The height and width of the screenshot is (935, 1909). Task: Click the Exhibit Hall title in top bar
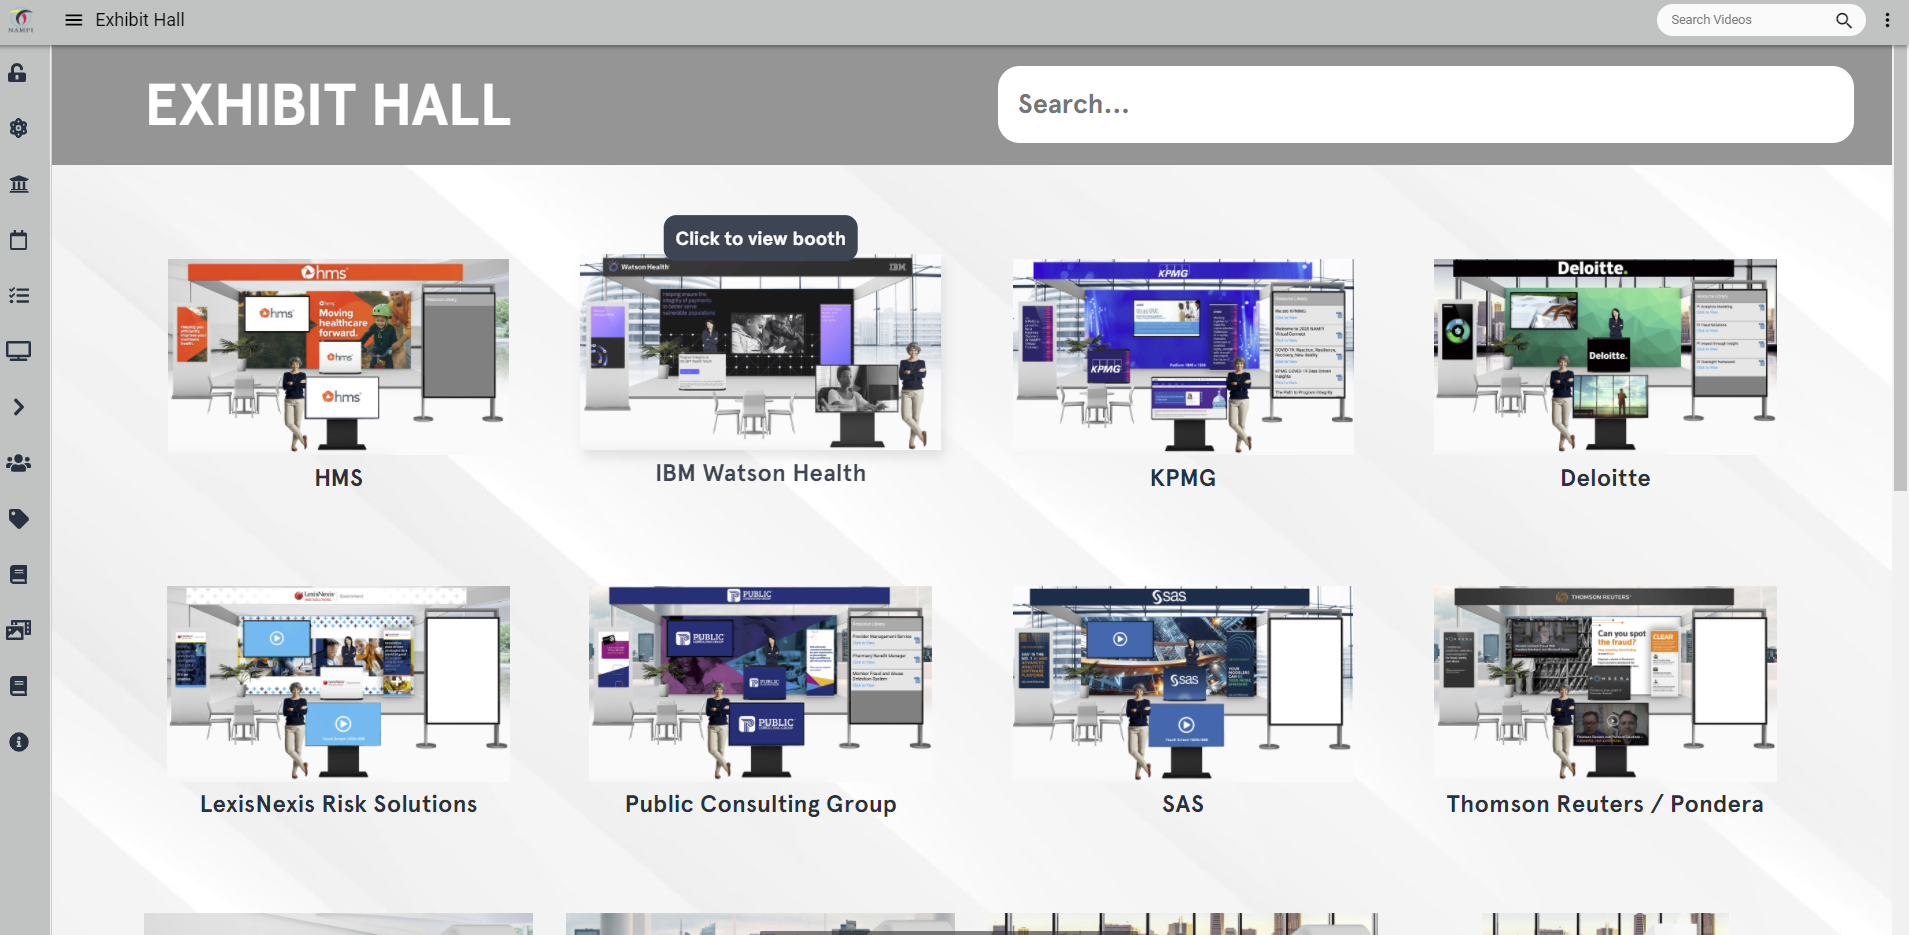[140, 20]
